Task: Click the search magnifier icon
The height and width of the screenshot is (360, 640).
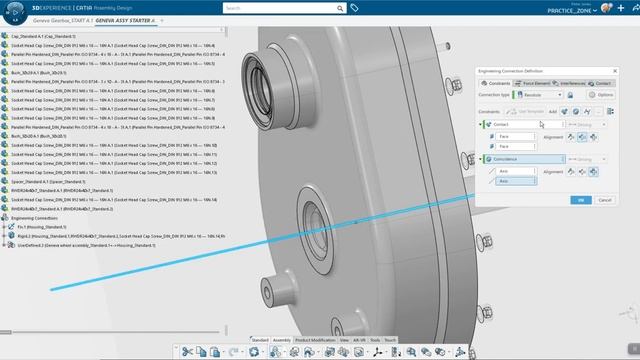Action: [x=340, y=8]
